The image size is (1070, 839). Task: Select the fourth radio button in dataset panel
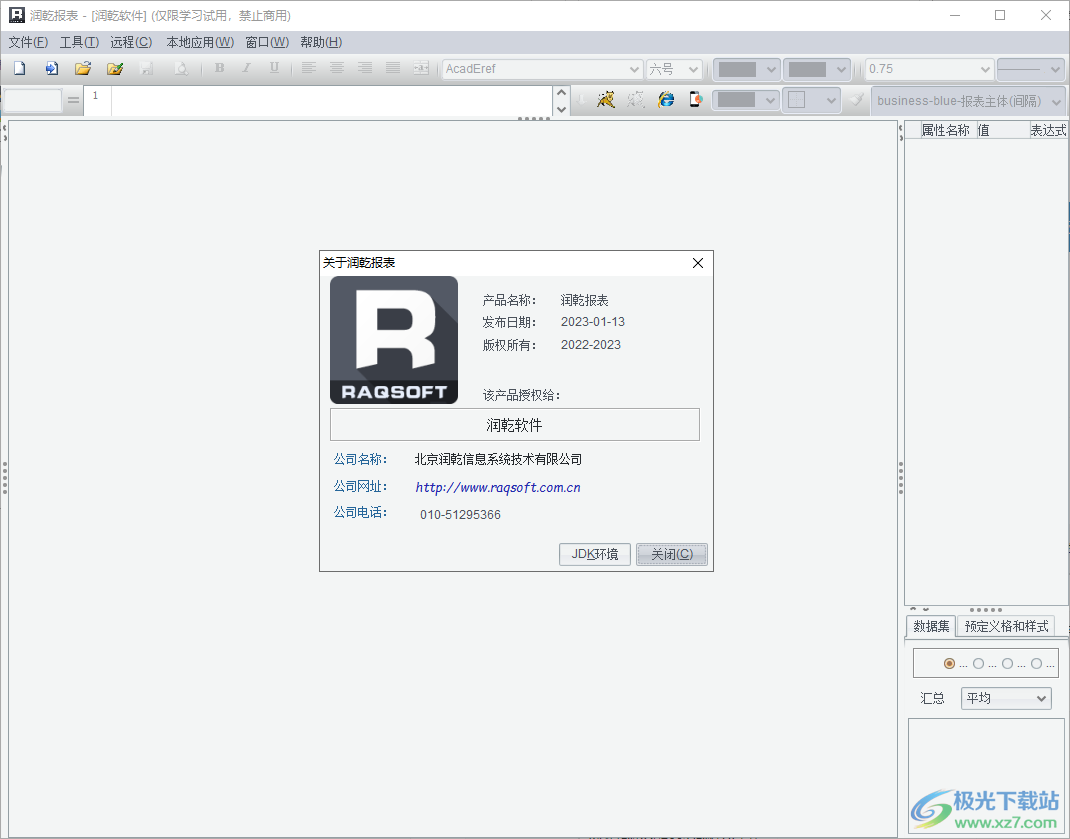coord(1036,663)
